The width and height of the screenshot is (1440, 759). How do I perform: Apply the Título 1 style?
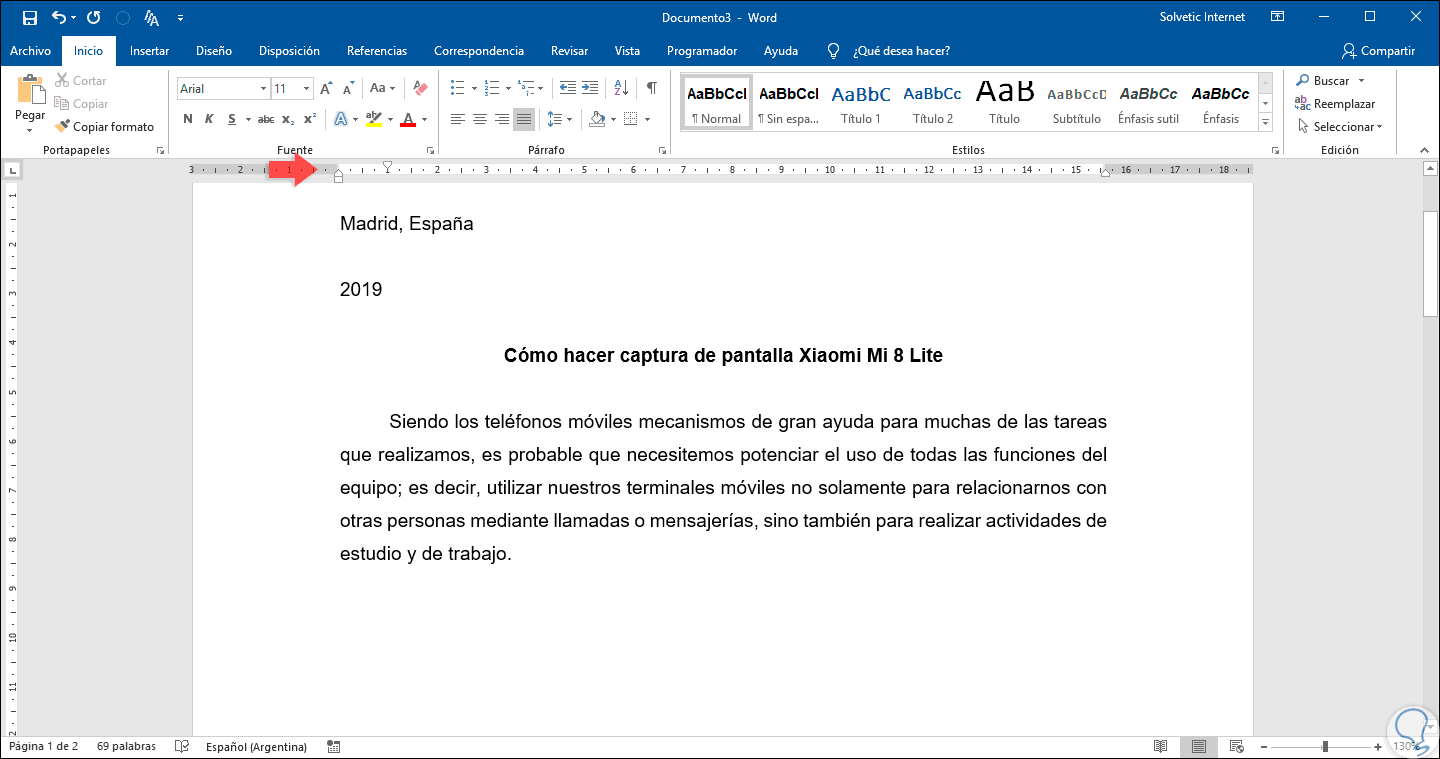point(861,102)
